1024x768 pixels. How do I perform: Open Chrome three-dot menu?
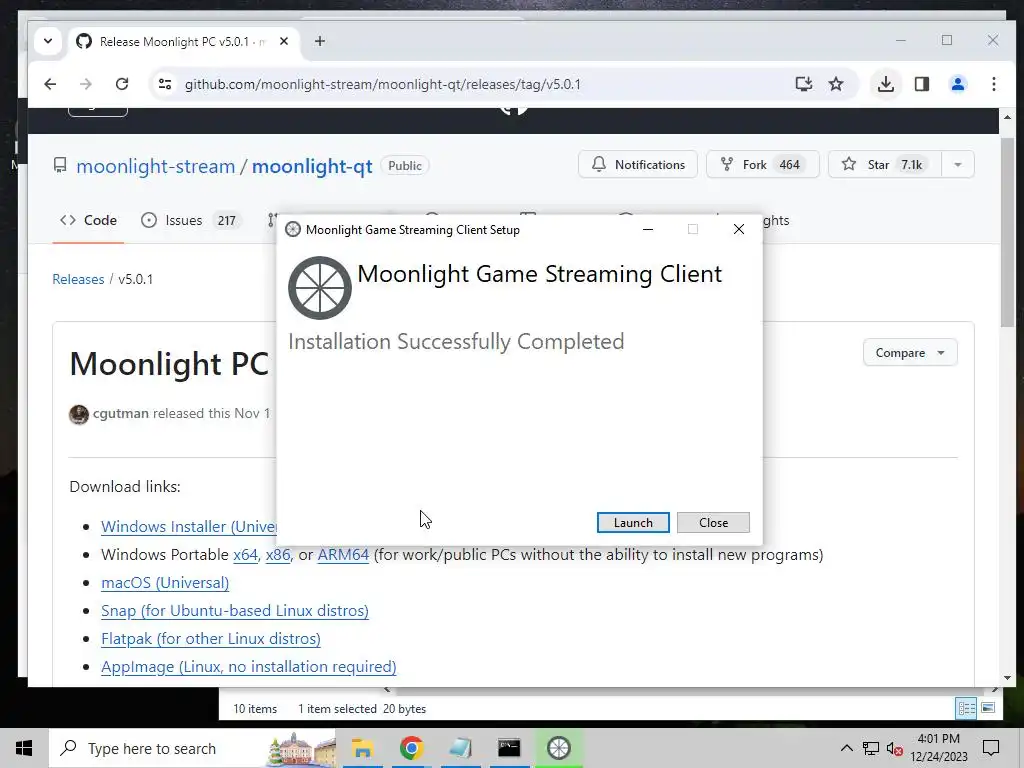[994, 84]
